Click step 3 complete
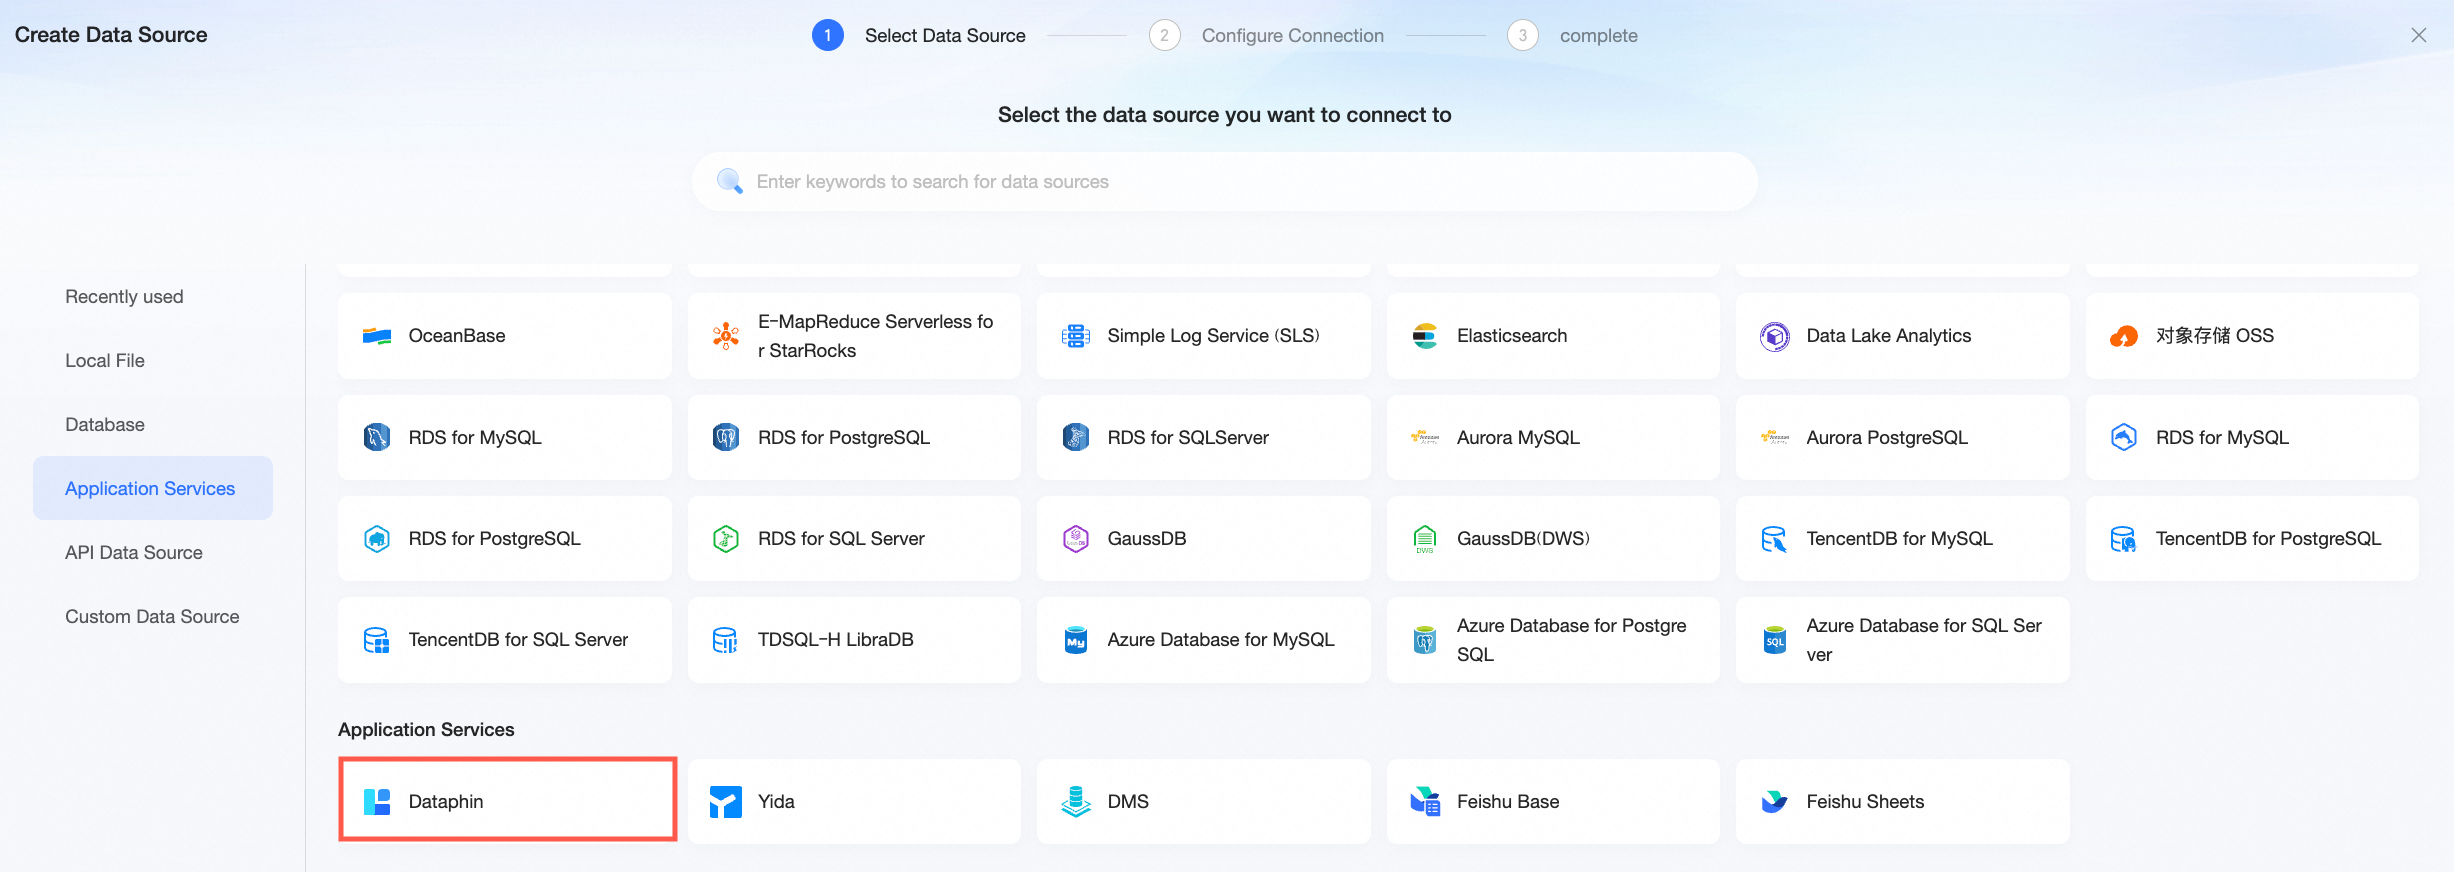Screen dimensions: 2454x872 [1572, 35]
